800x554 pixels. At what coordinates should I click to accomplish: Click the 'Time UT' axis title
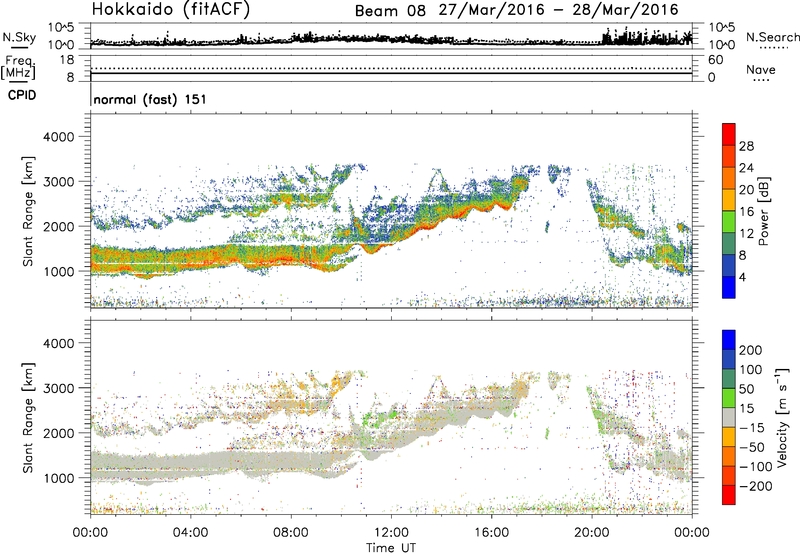391,548
